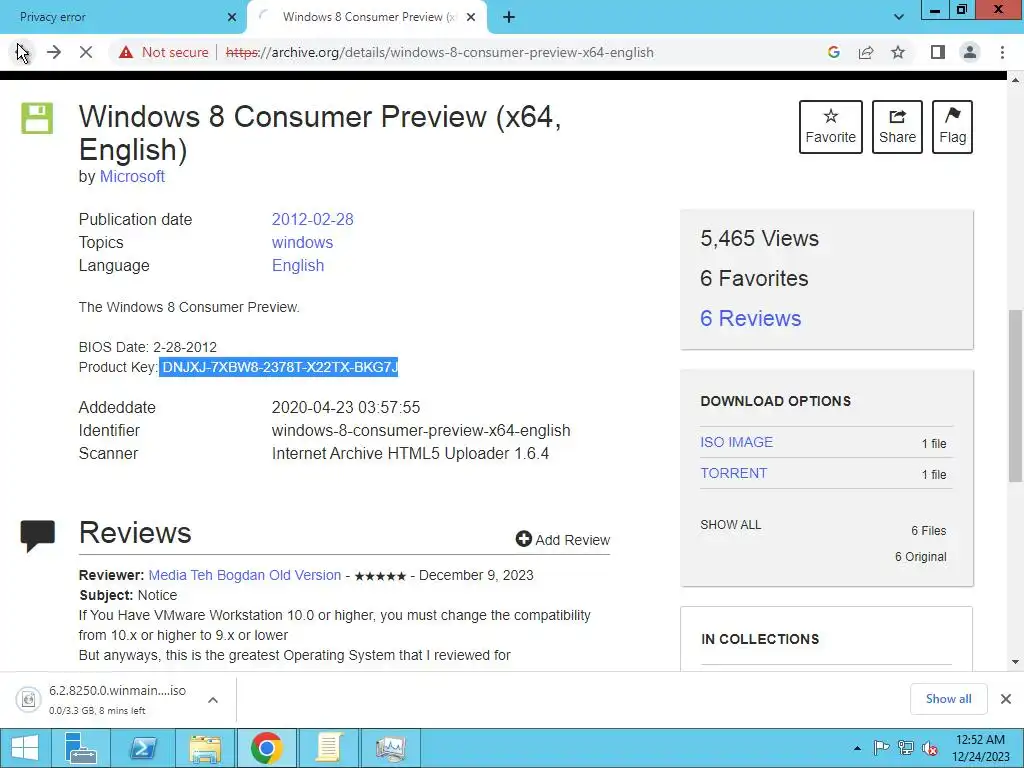The width and height of the screenshot is (1024, 768).
Task: Switch to Windows 8 Consumer Preview tab
Action: (x=368, y=17)
